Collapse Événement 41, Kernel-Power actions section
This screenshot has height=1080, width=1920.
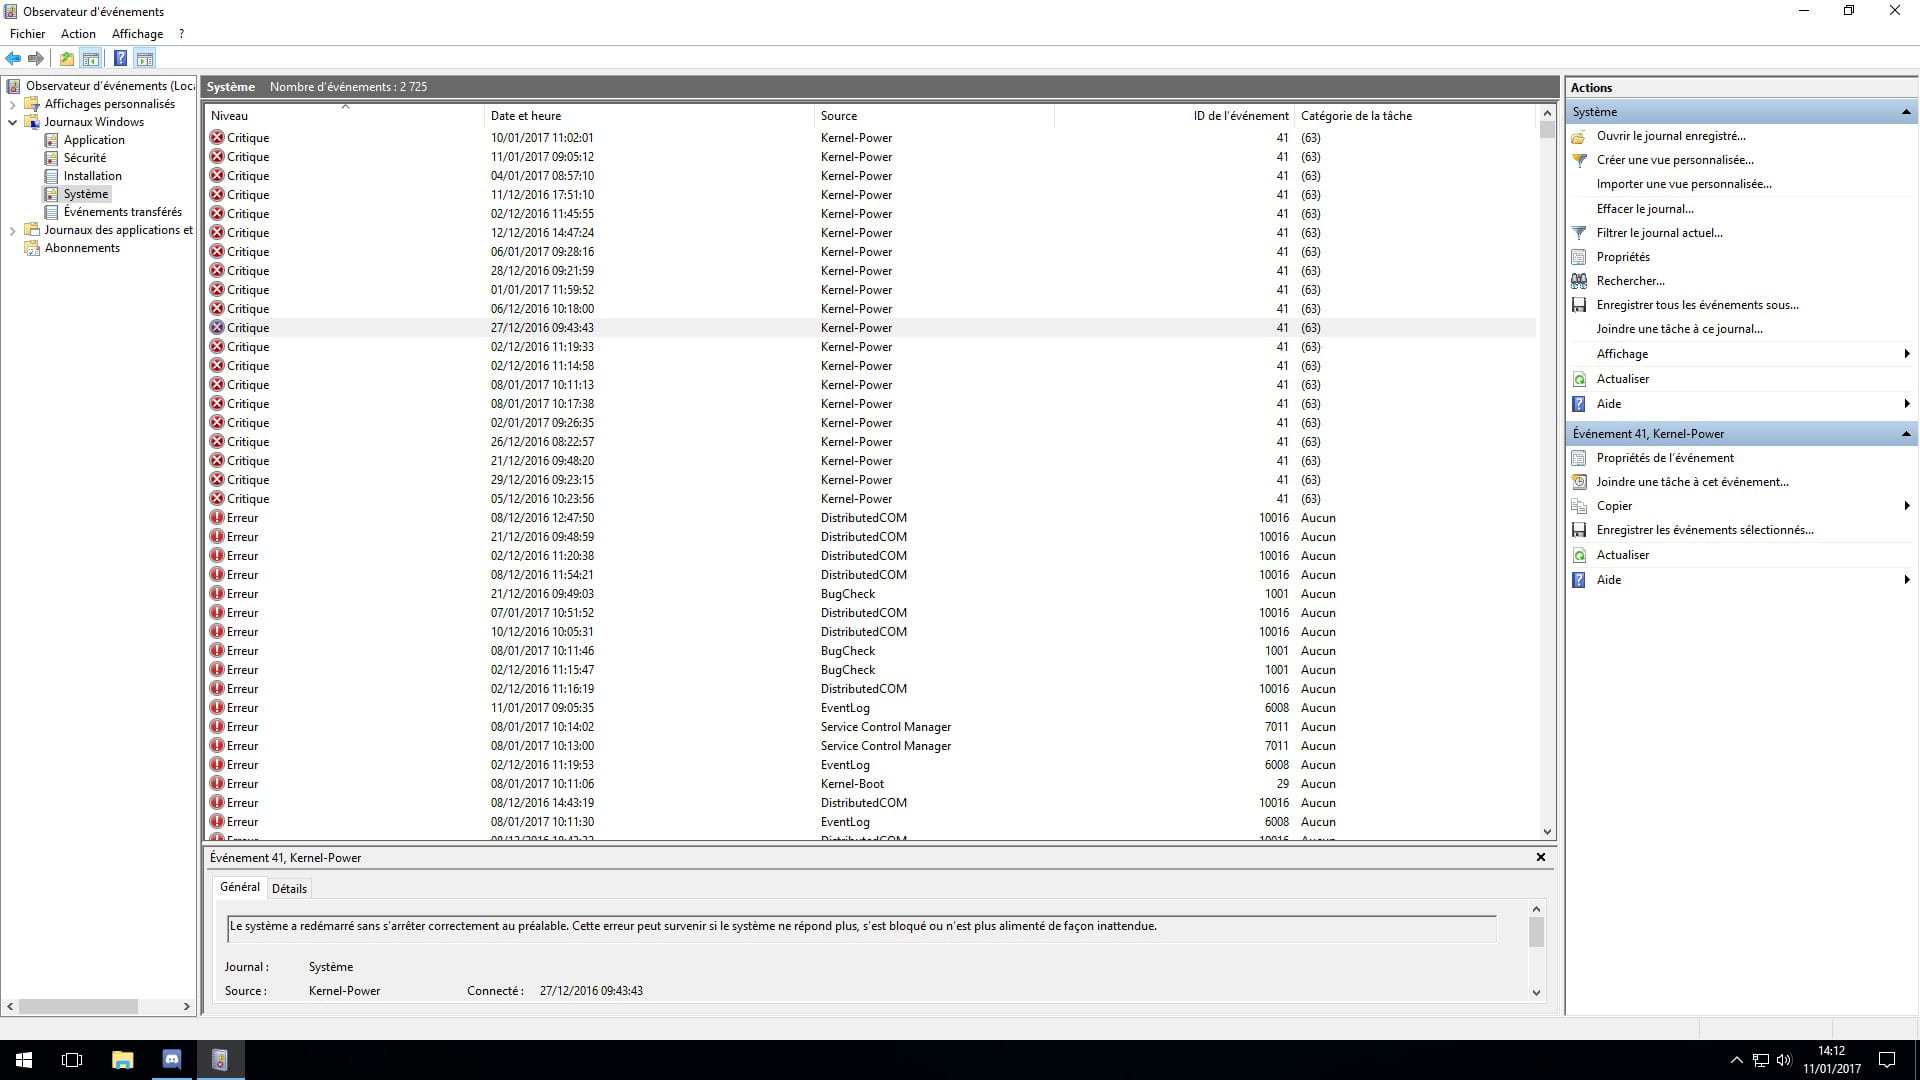click(1906, 434)
